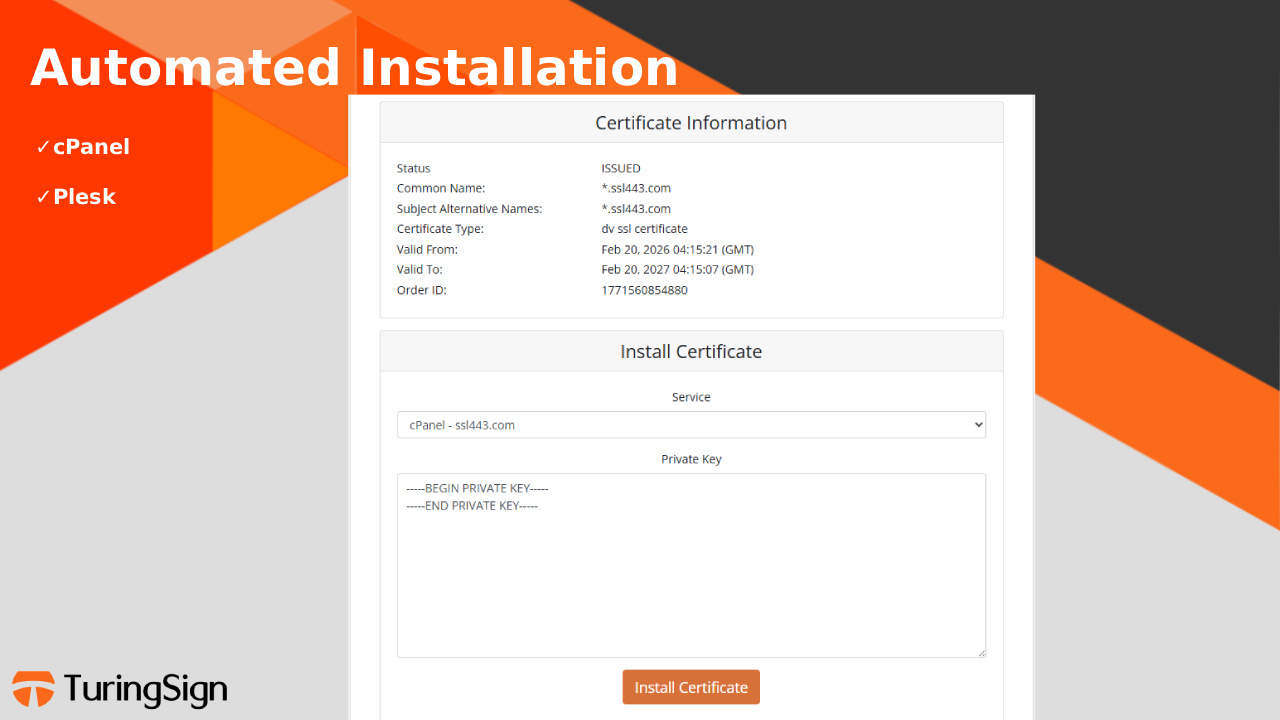Click the Service field label
The height and width of the screenshot is (720, 1280).
click(x=691, y=397)
